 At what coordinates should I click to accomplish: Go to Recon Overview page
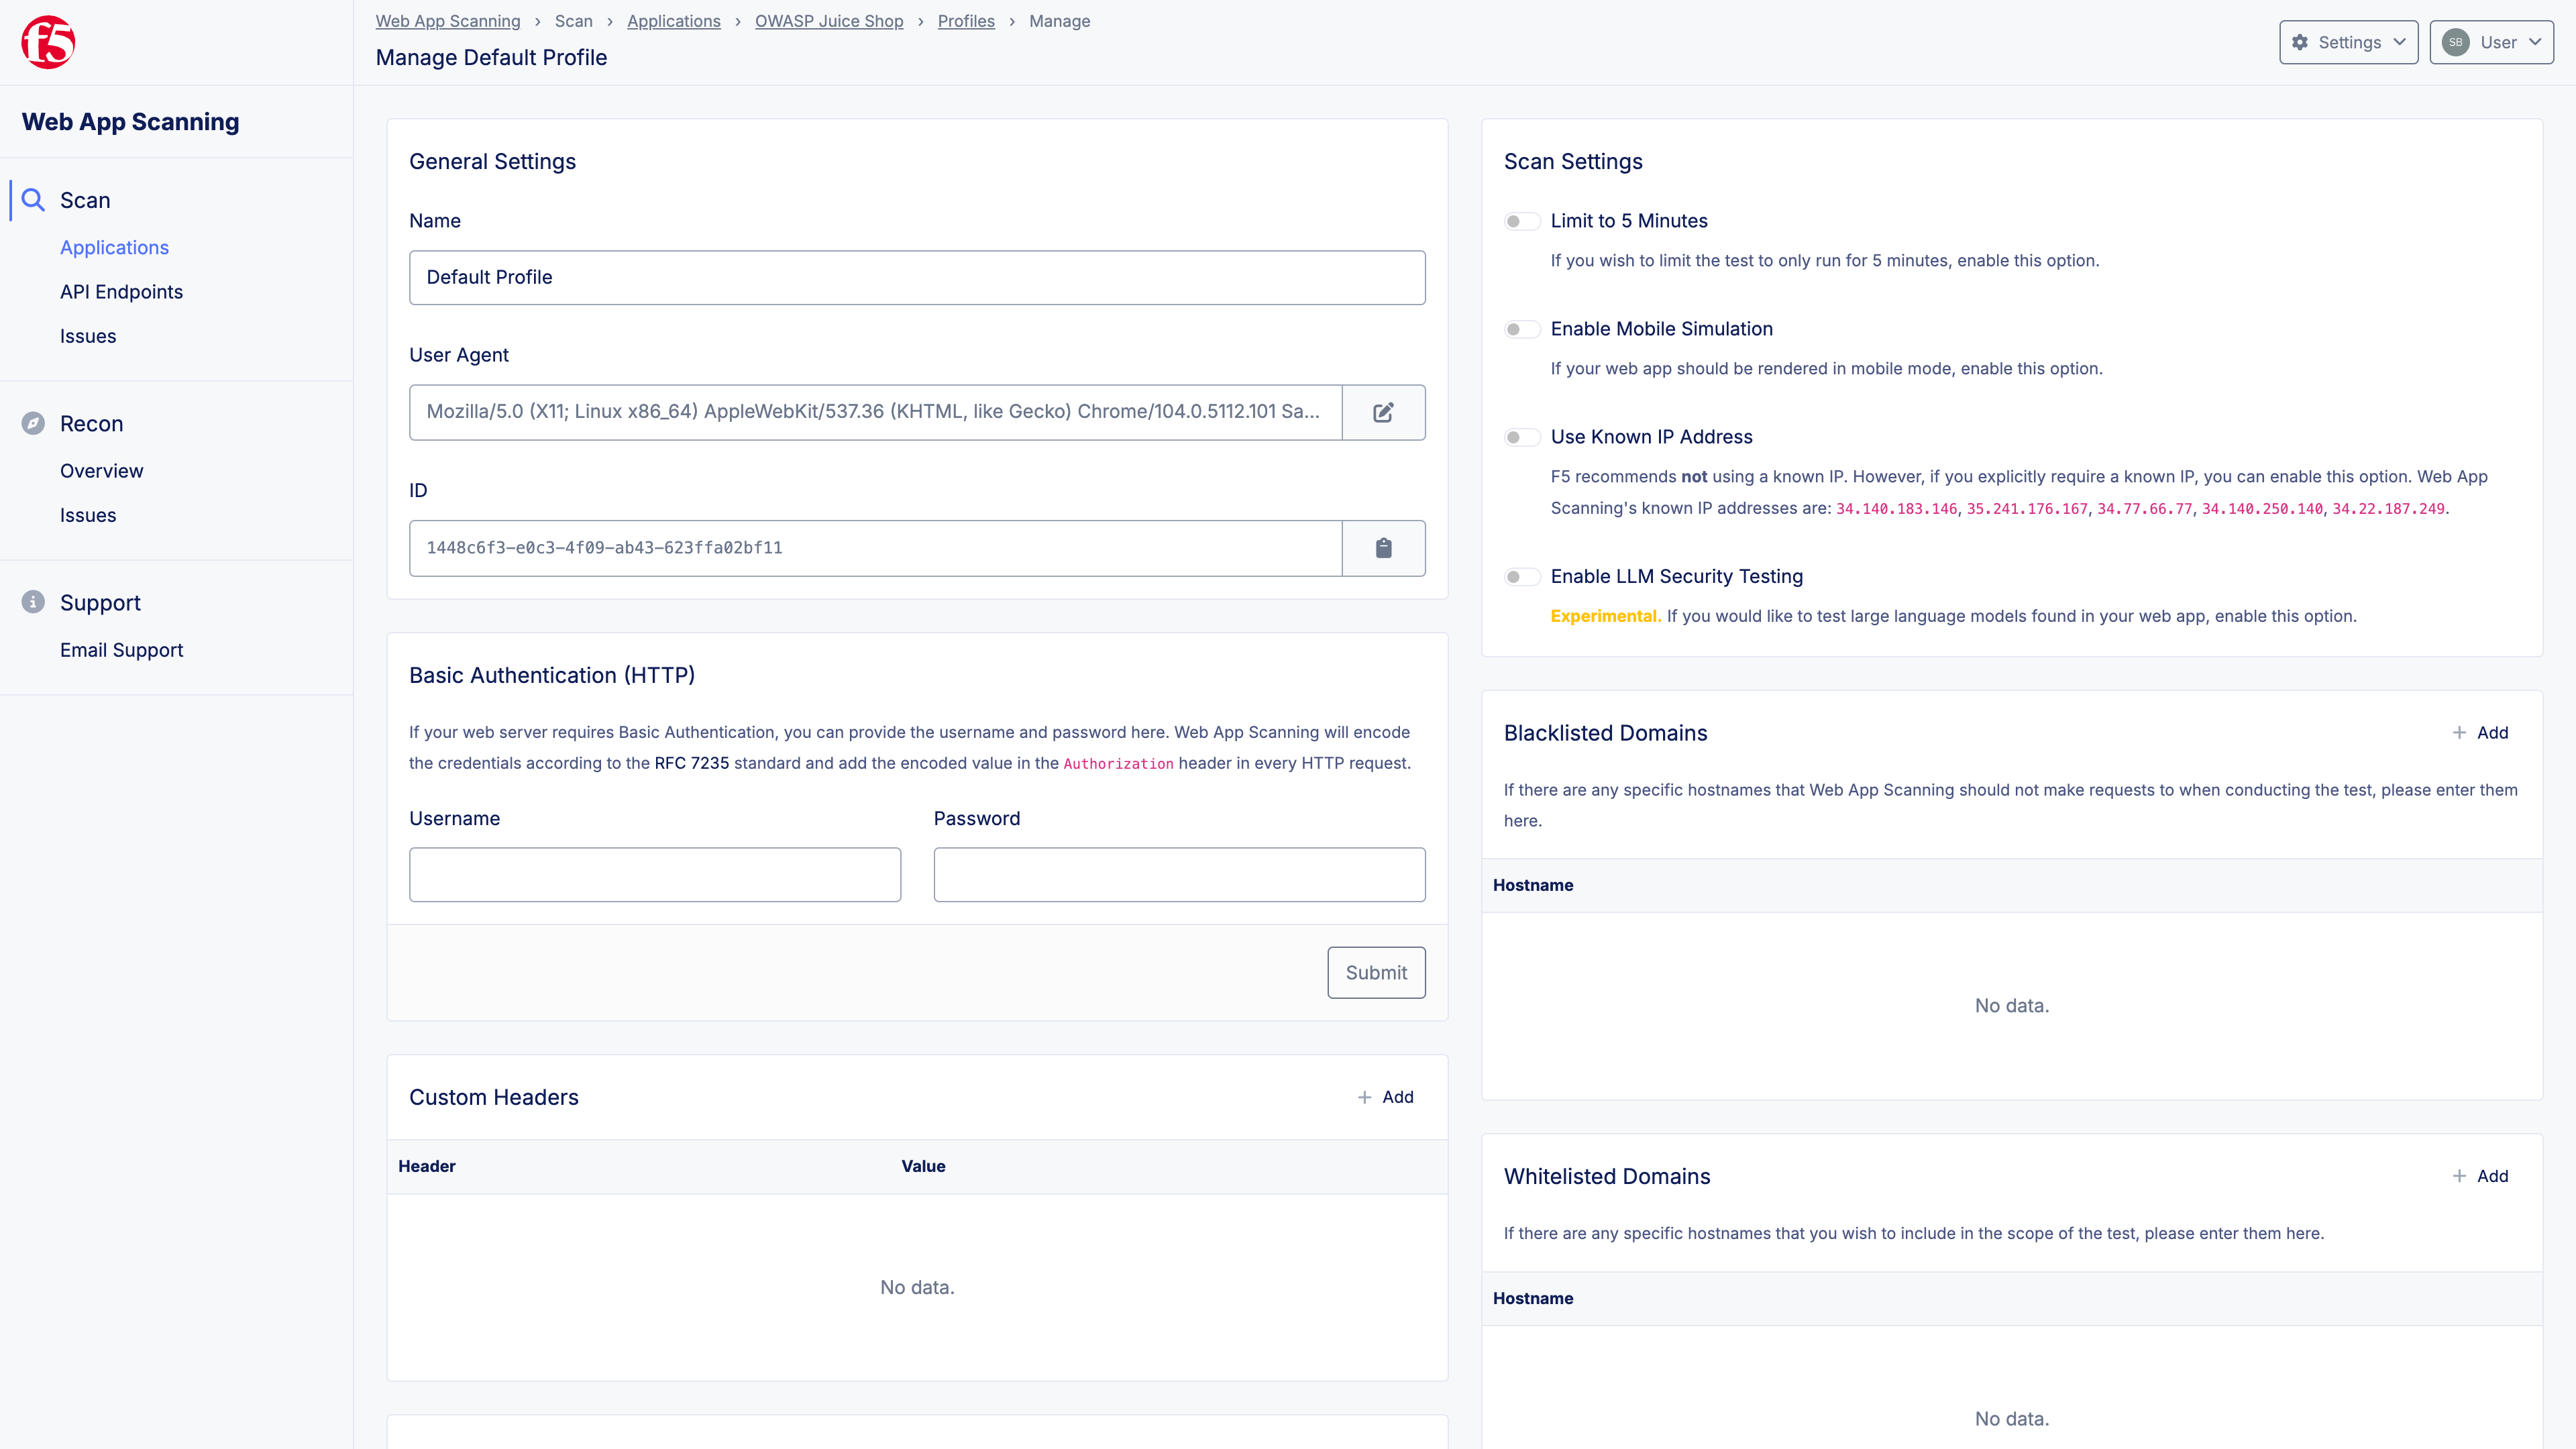tap(101, 471)
